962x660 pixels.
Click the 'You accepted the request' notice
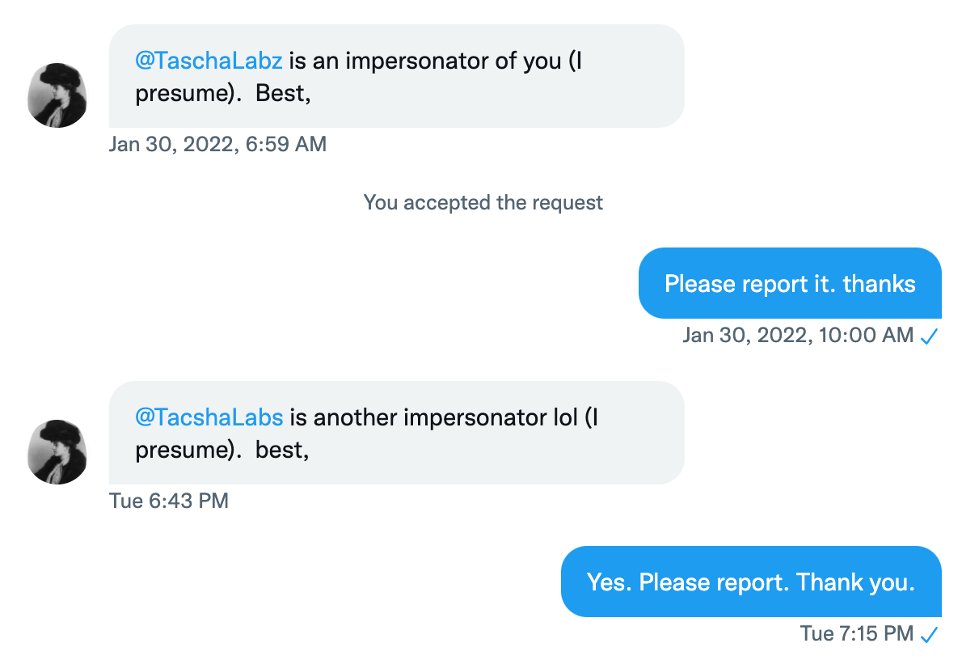point(483,202)
